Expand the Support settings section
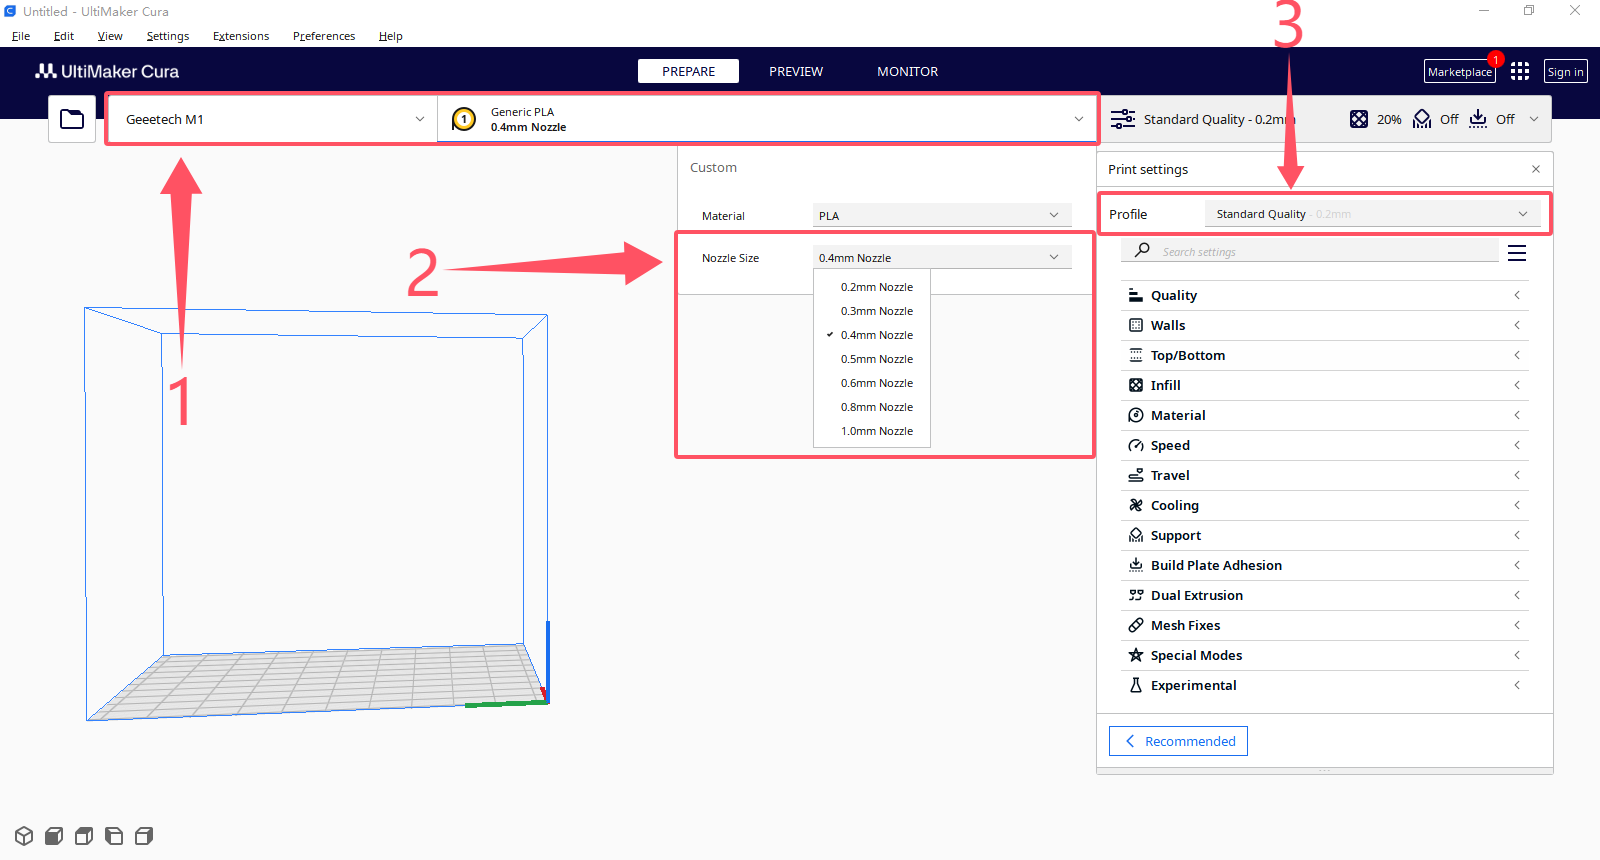The width and height of the screenshot is (1600, 860). 1325,535
